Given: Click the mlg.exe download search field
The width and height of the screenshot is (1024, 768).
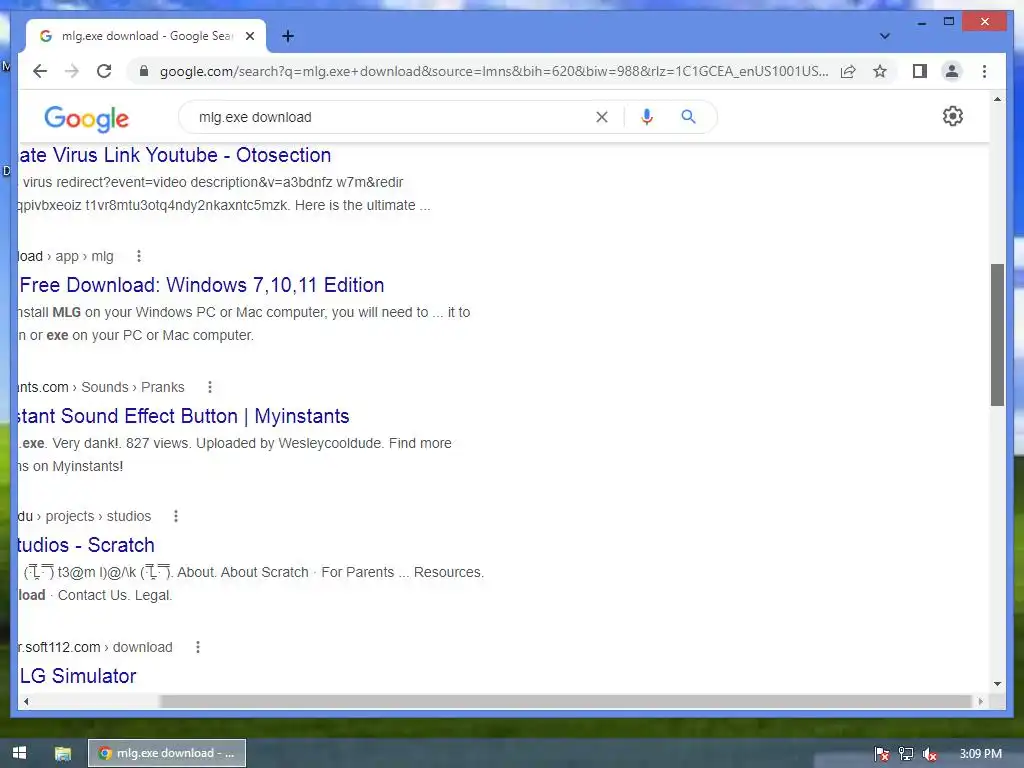Looking at the screenshot, I should click(x=392, y=117).
